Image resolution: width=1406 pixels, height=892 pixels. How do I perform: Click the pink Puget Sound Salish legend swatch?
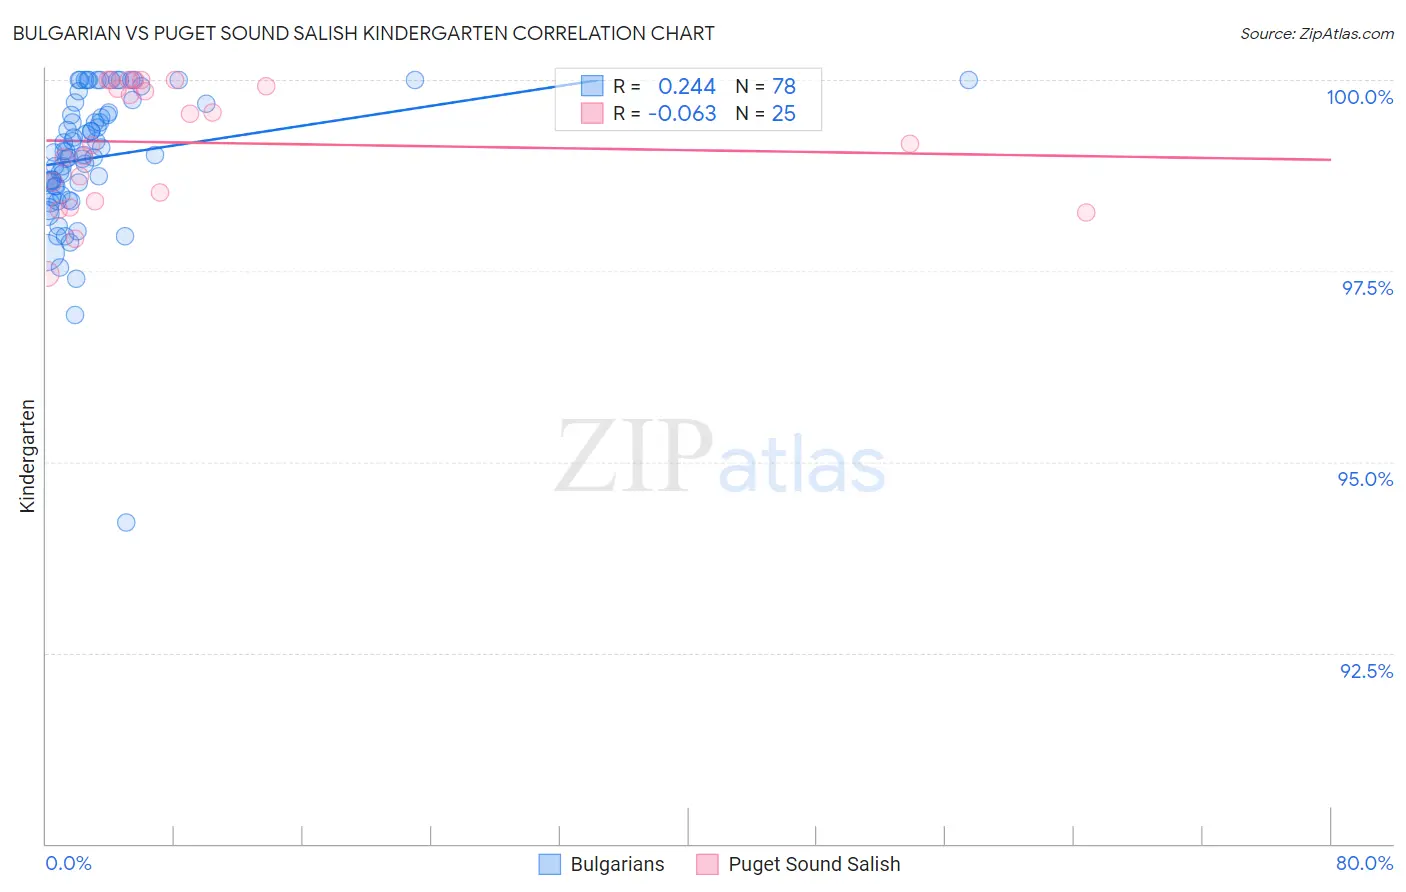coord(707,864)
